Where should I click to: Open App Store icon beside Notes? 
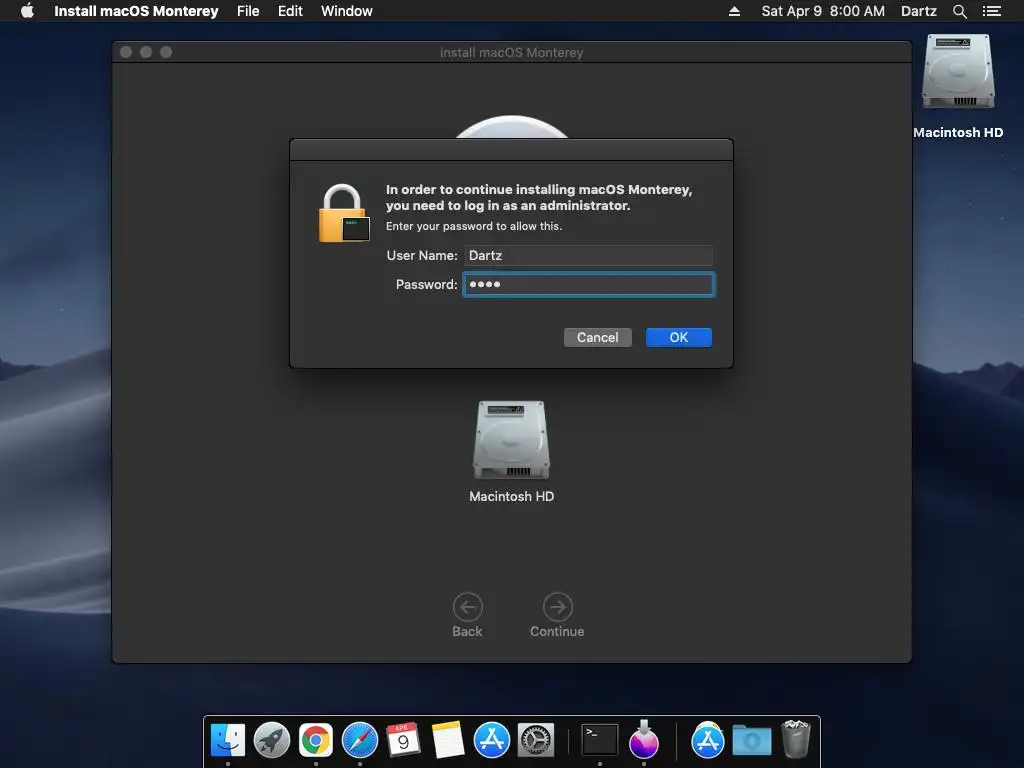491,740
